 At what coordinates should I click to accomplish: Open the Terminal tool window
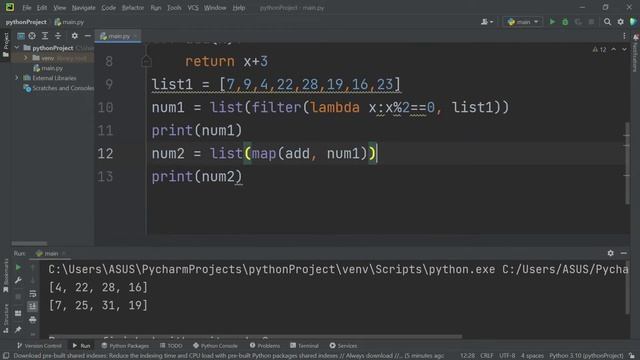[304, 346]
